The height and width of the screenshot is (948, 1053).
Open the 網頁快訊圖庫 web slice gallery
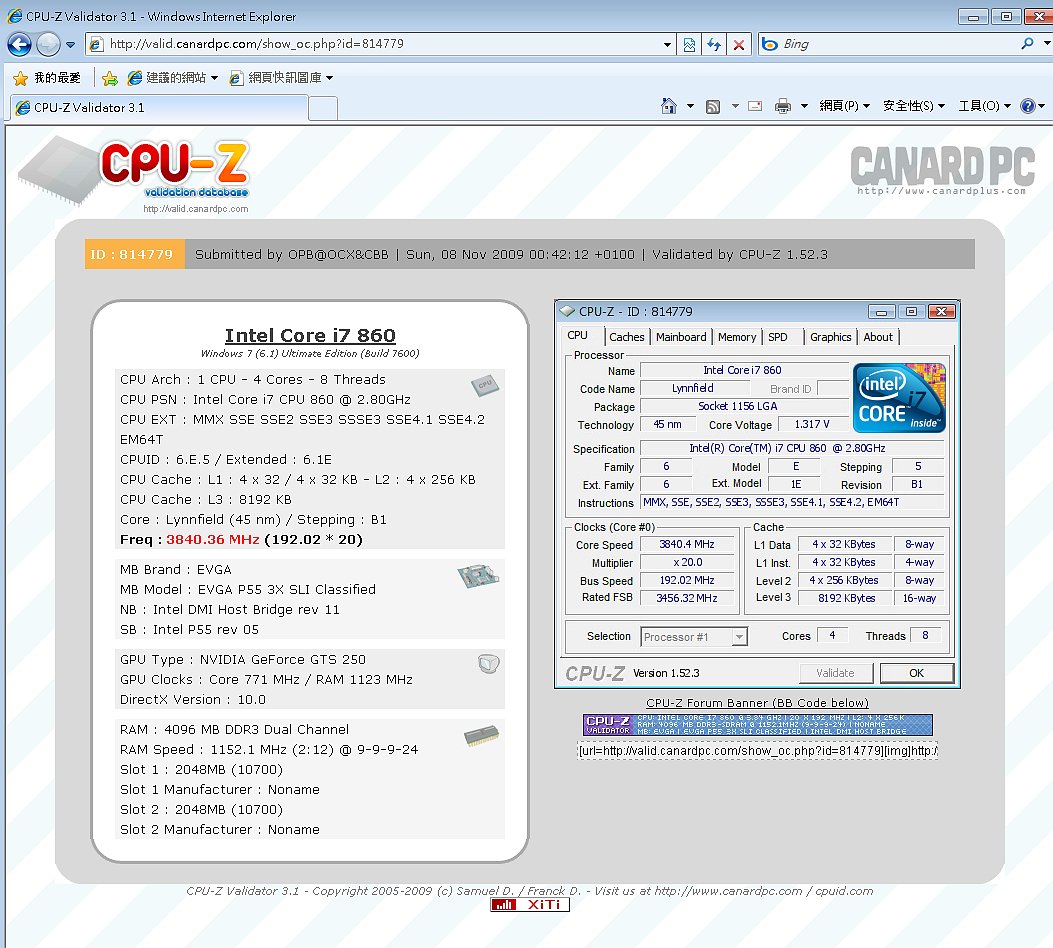point(281,78)
